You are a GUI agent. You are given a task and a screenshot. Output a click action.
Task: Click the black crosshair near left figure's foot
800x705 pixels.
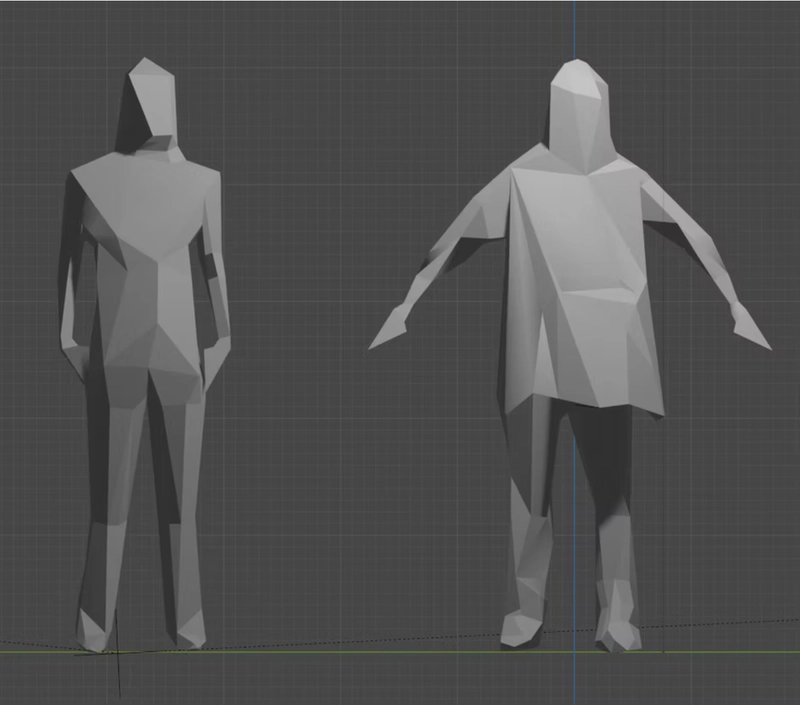point(118,654)
